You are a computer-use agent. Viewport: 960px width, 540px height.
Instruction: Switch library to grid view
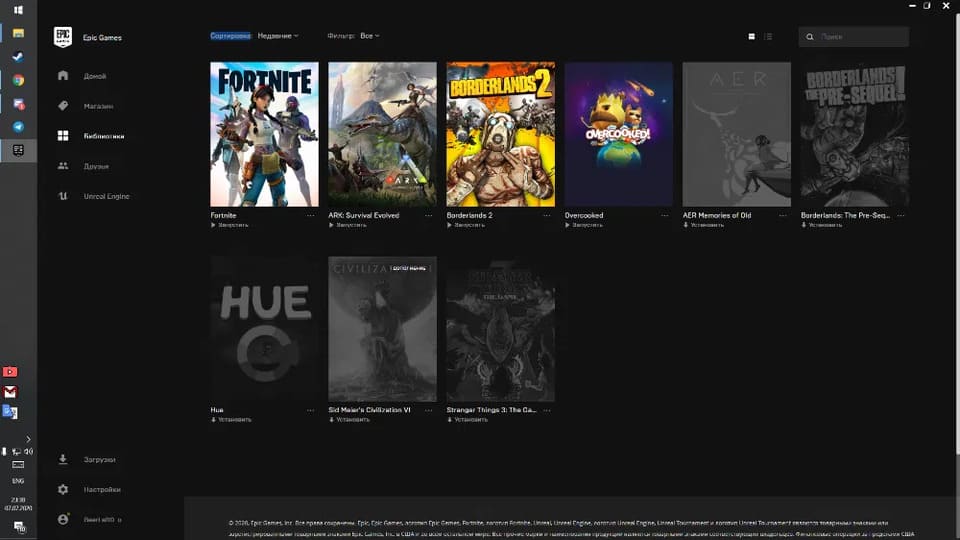coord(752,37)
